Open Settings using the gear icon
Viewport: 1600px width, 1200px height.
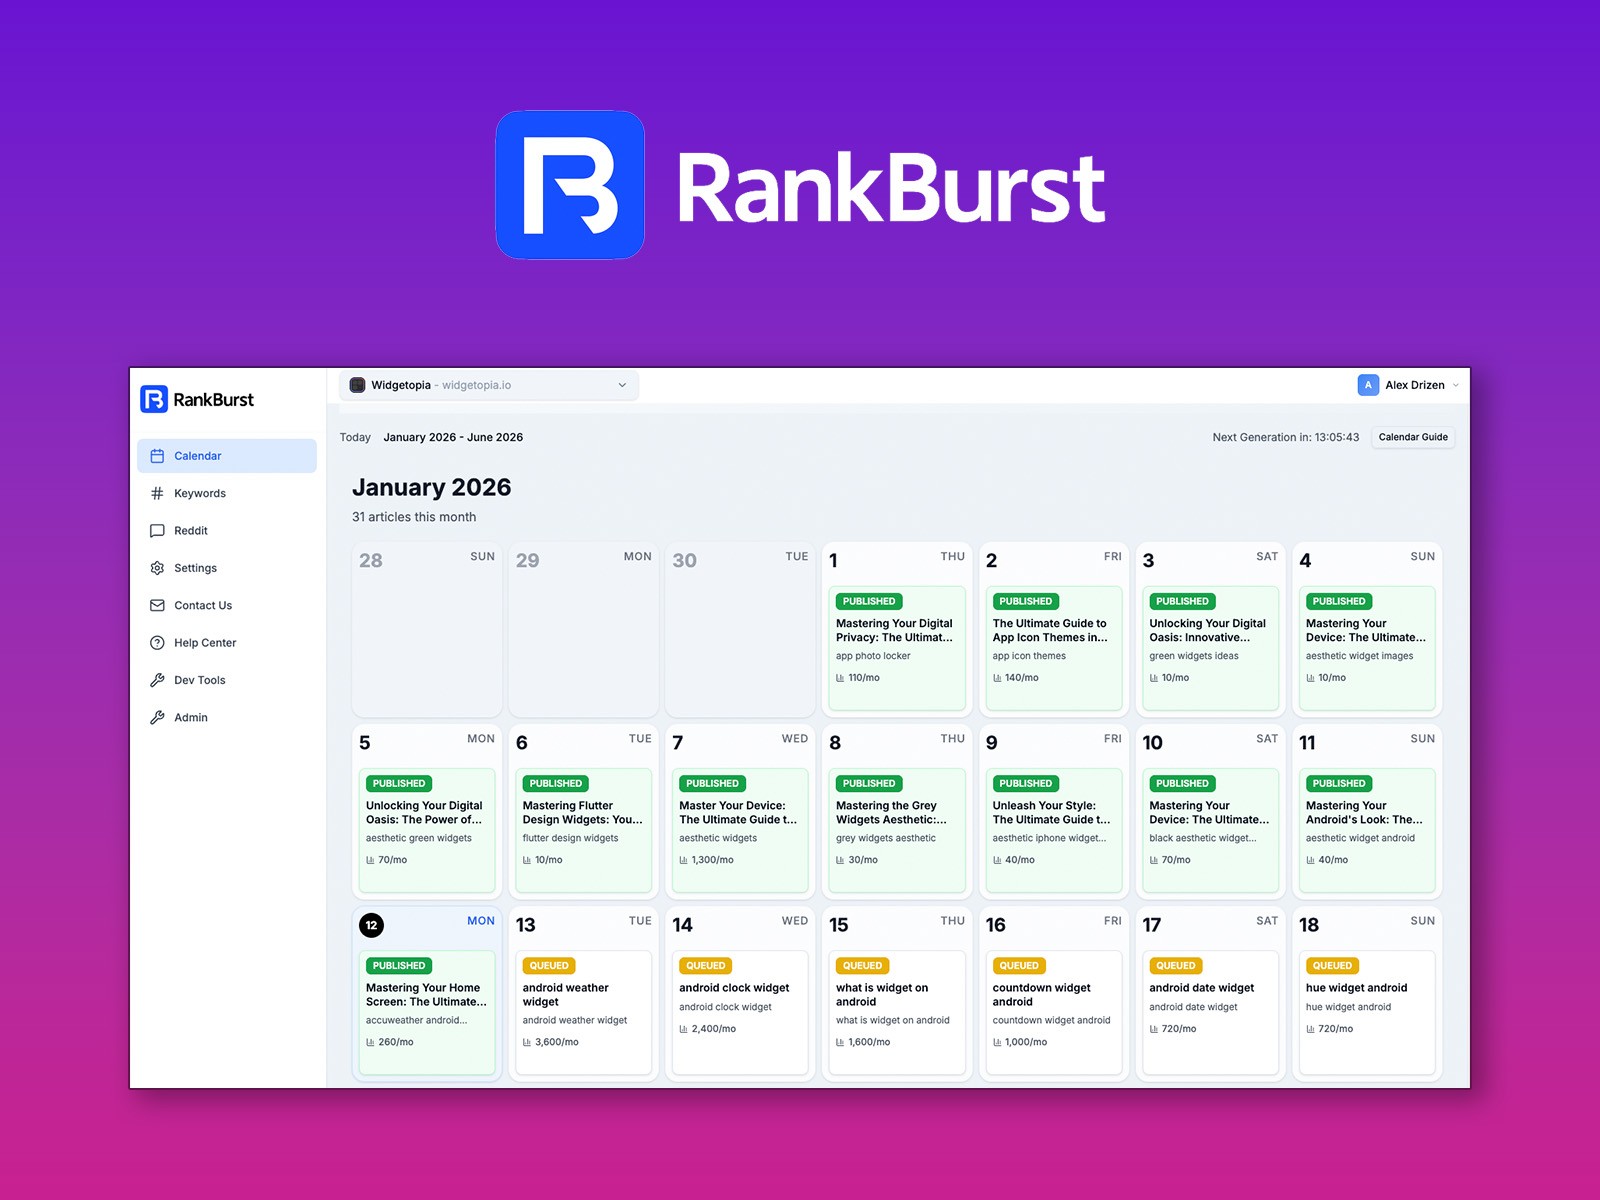[157, 567]
